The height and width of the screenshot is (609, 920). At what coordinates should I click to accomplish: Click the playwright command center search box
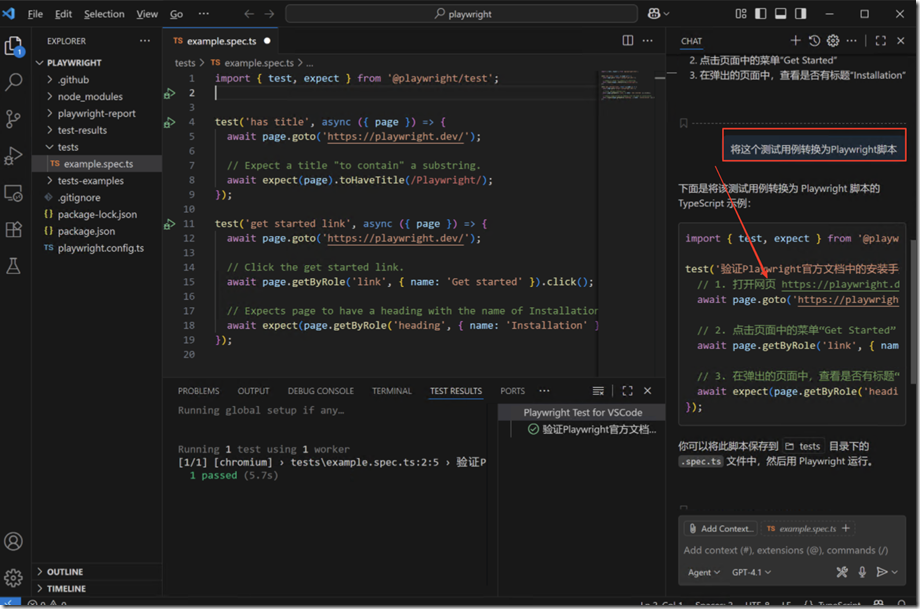pos(461,13)
